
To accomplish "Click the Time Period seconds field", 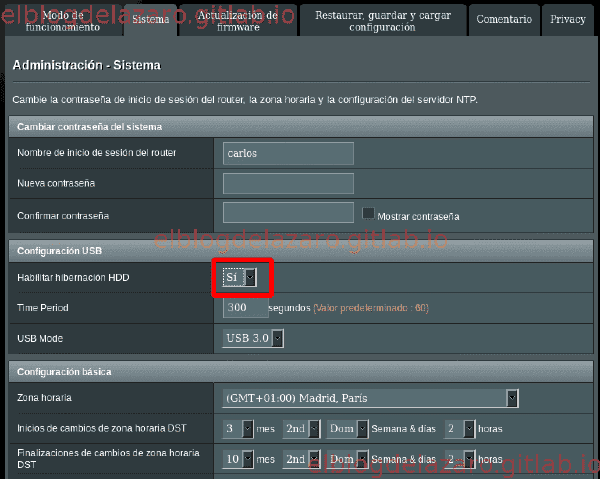I will [x=245, y=308].
